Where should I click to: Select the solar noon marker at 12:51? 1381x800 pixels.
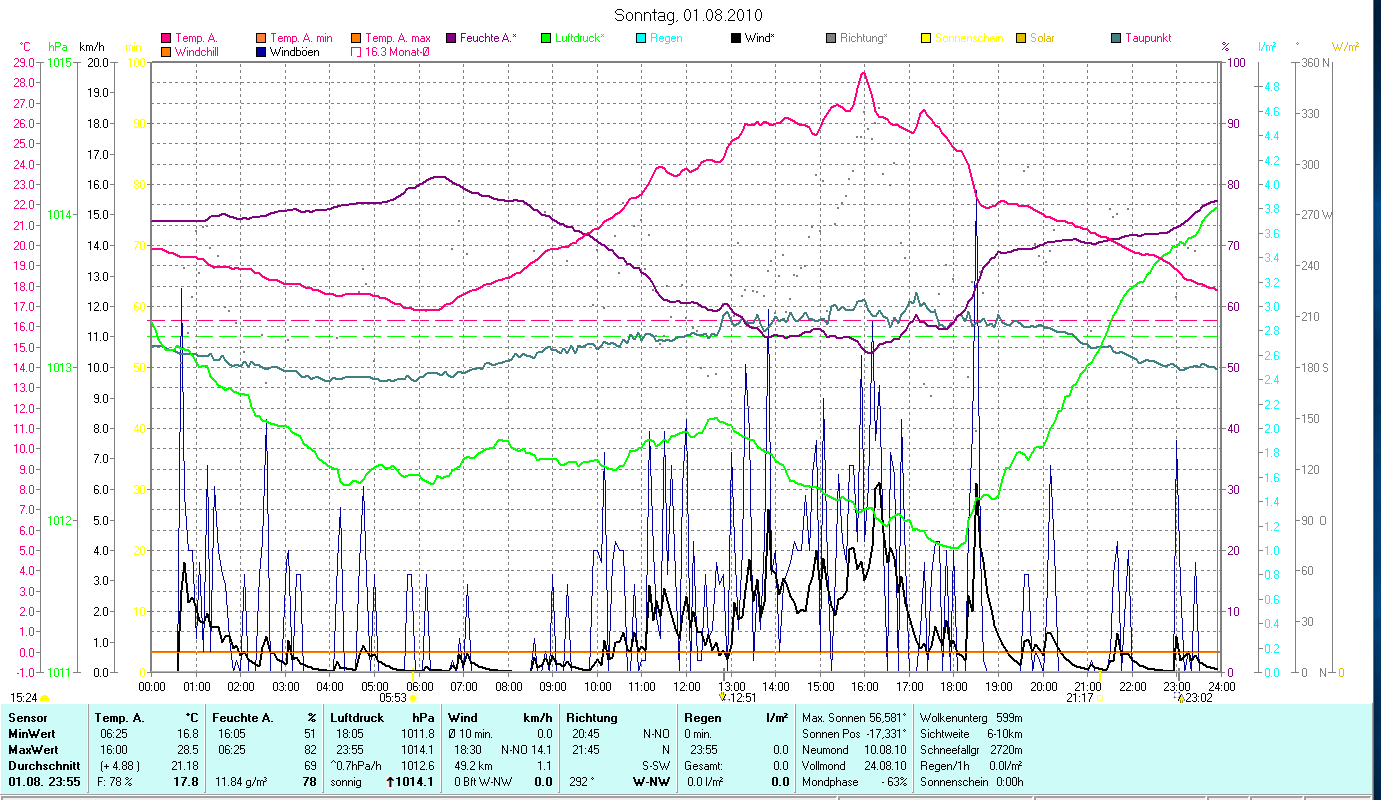point(723,697)
